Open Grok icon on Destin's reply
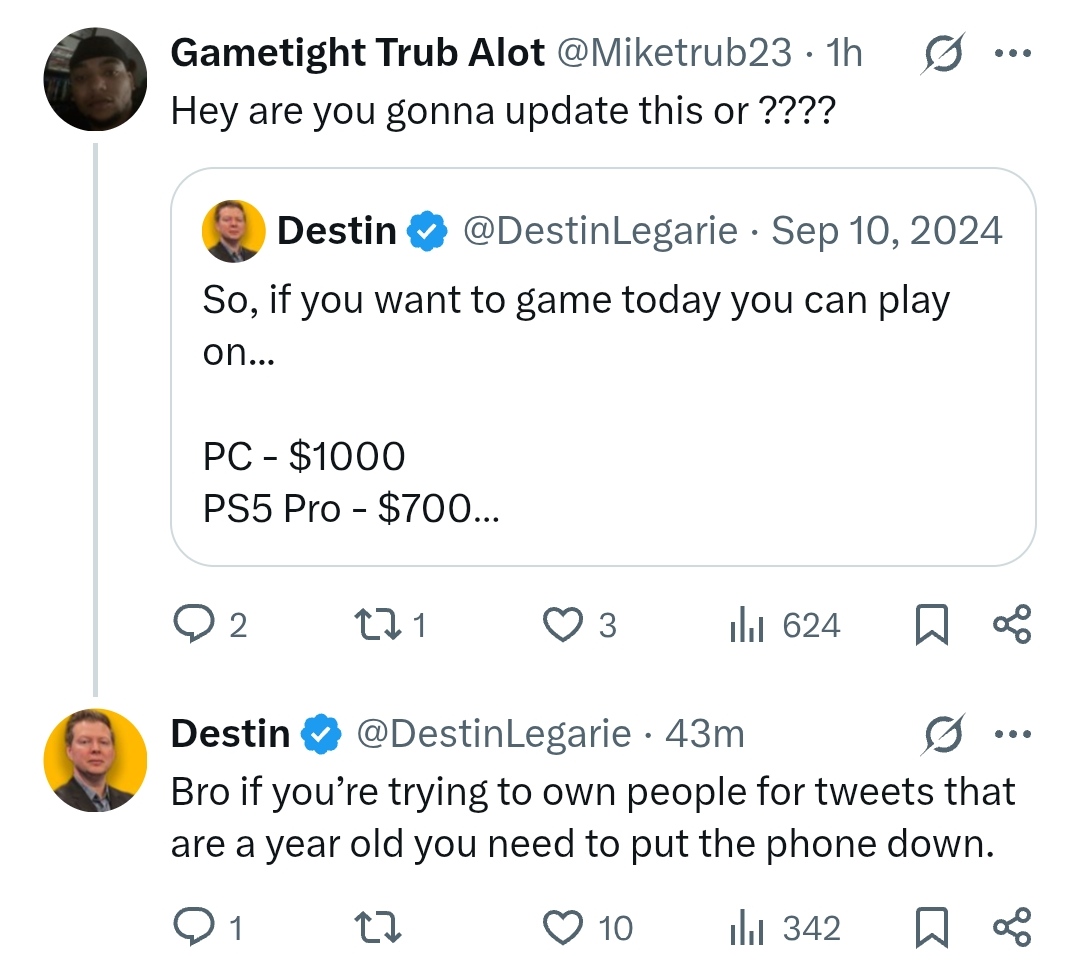This screenshot has height=963, width=1080. pos(942,734)
